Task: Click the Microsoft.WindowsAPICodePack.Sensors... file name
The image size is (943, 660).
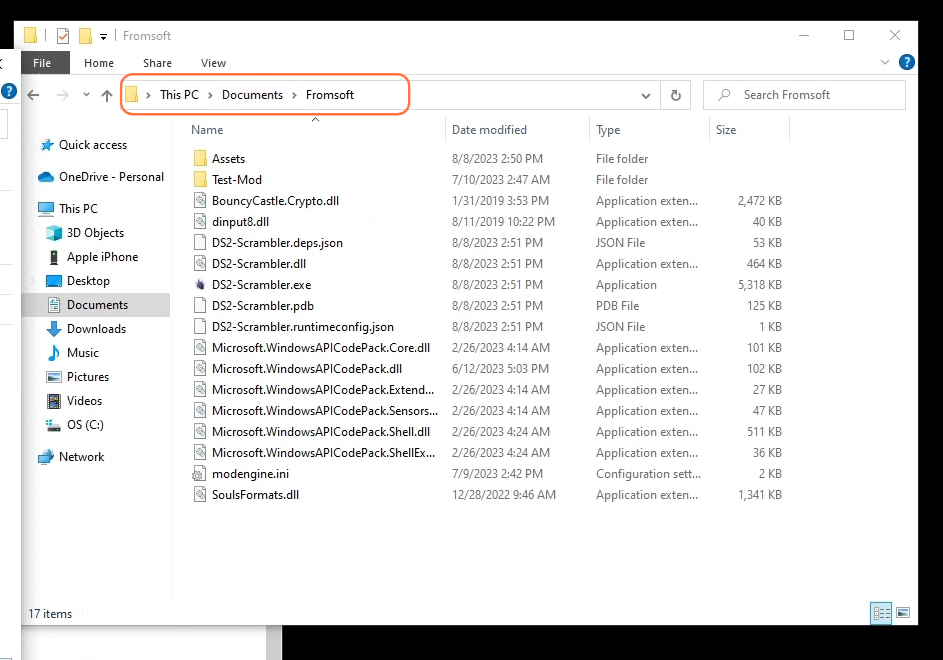Action: 325,411
